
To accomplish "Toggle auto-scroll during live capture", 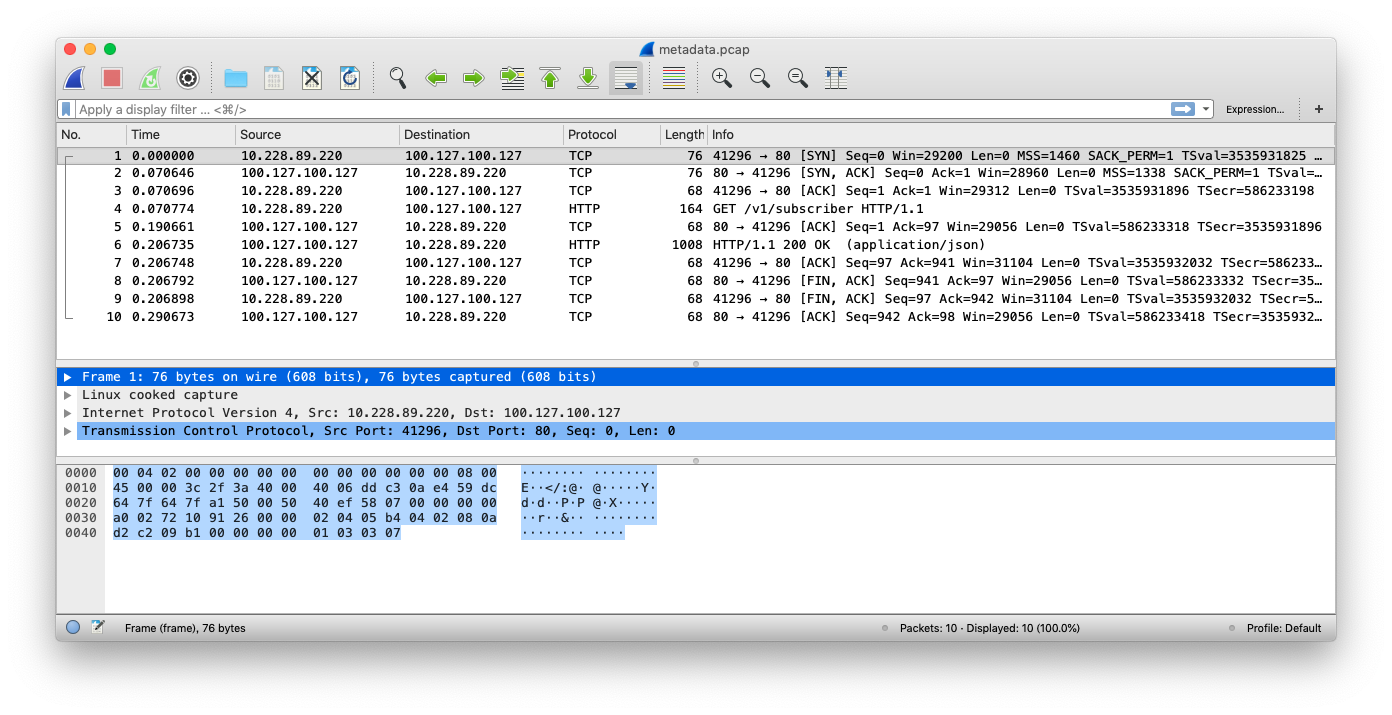I will [626, 78].
